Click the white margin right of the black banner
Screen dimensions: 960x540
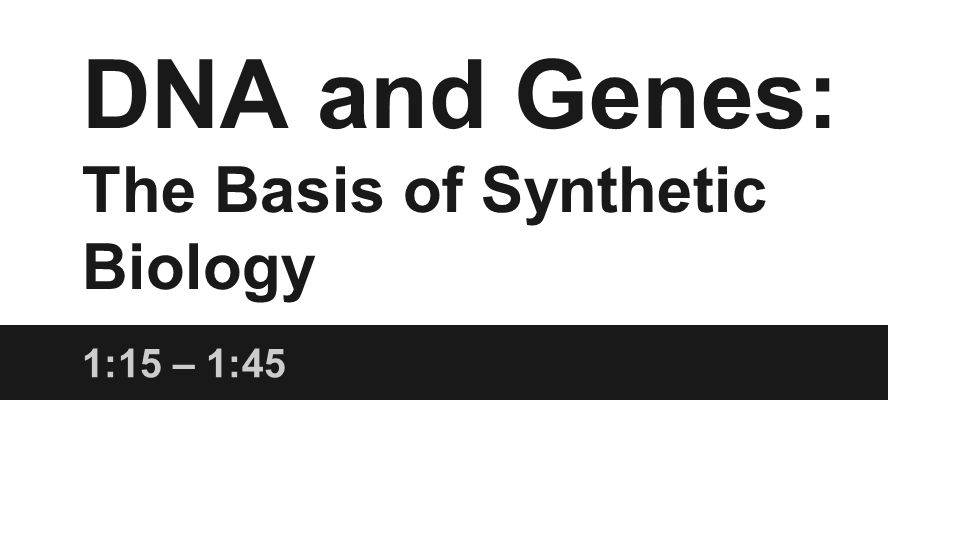click(924, 362)
